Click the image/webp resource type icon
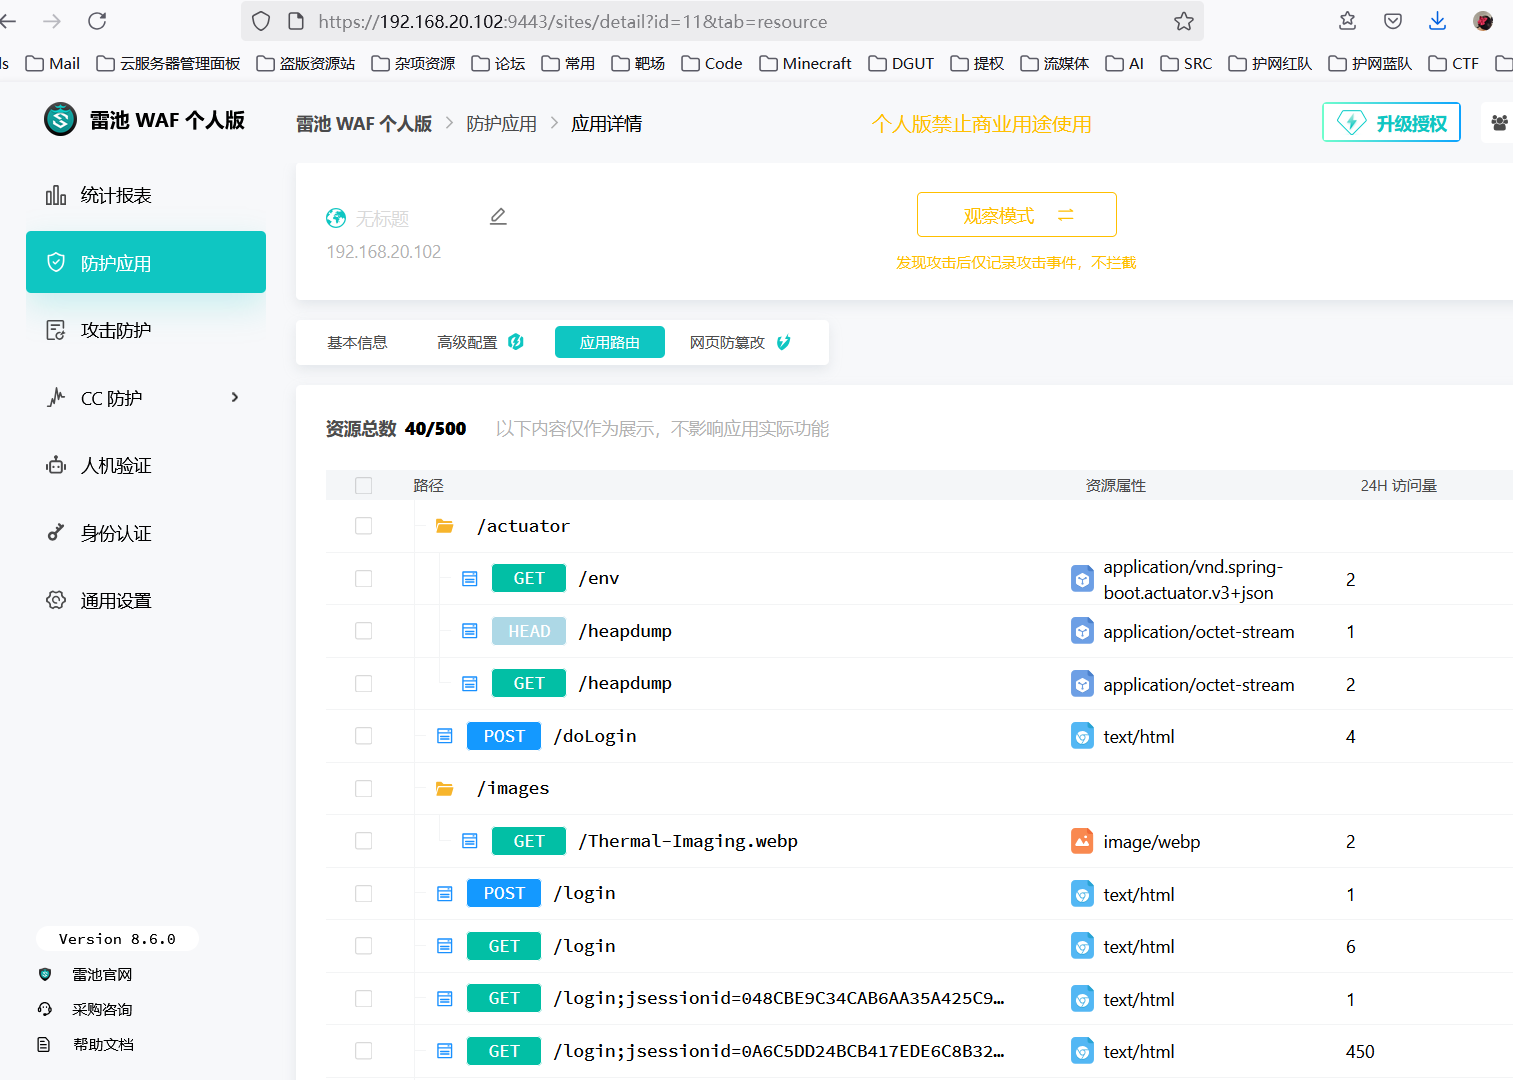The height and width of the screenshot is (1080, 1513). [x=1082, y=841]
